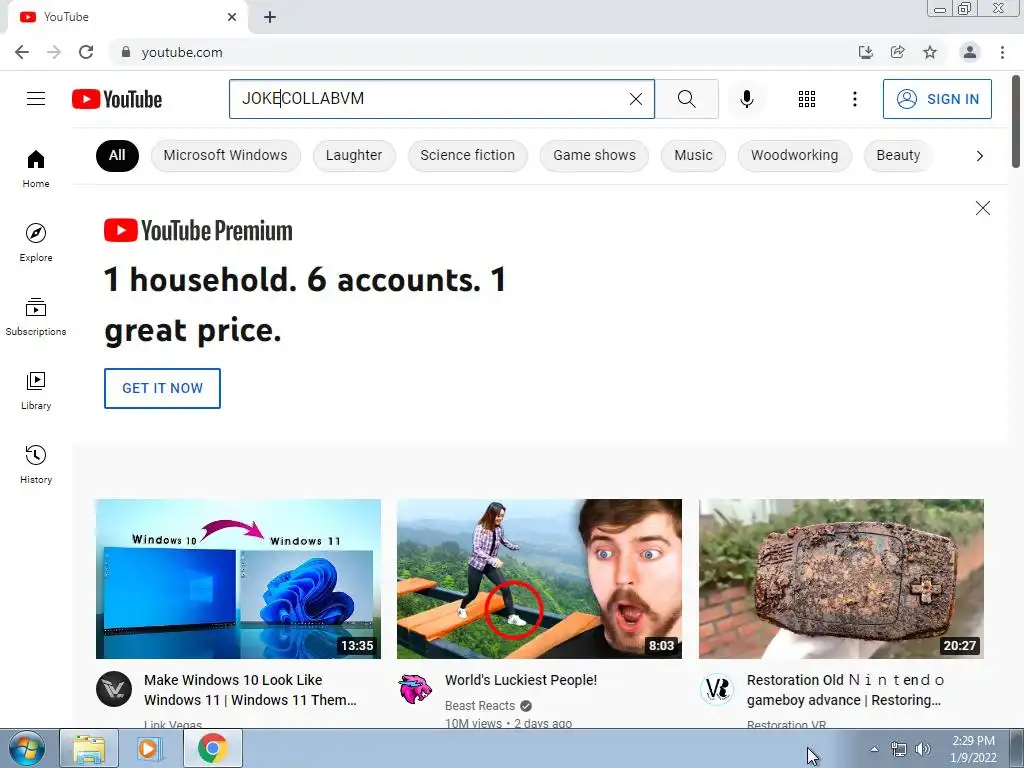Open volume control in system tray
The height and width of the screenshot is (768, 1024).
pyautogui.click(x=923, y=749)
